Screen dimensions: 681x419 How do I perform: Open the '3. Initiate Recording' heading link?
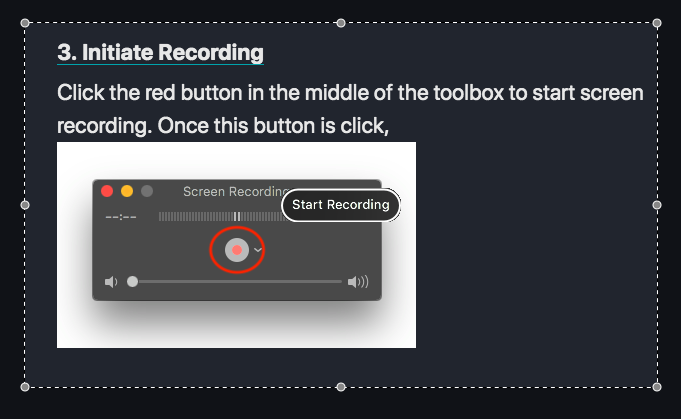pyautogui.click(x=160, y=53)
